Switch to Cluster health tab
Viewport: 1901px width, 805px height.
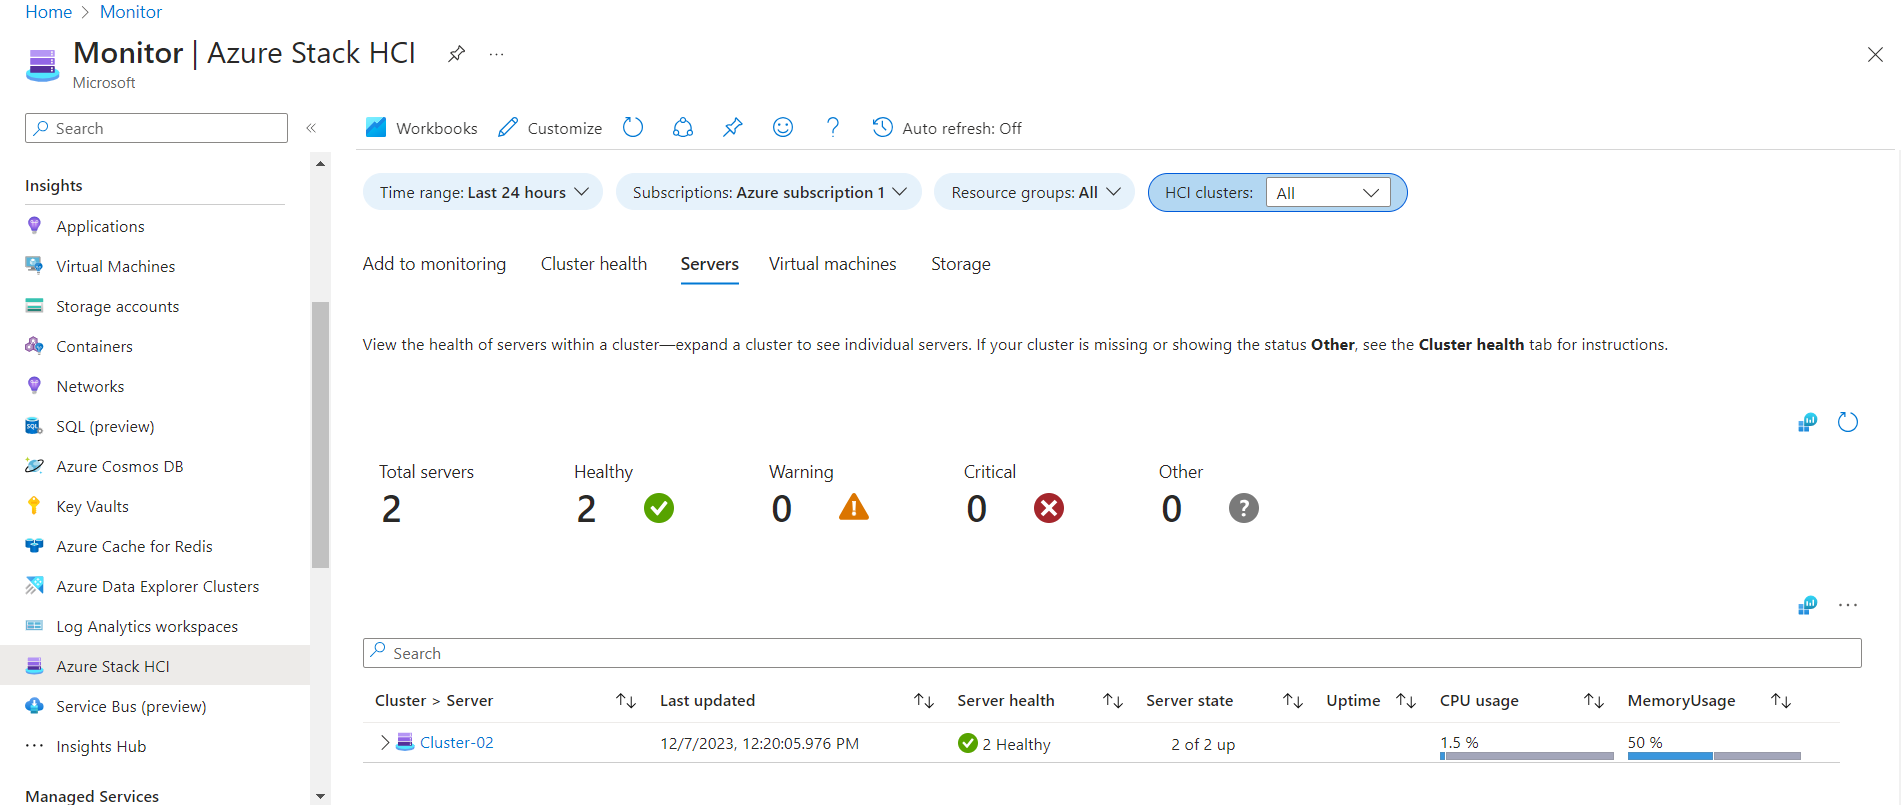pos(594,264)
